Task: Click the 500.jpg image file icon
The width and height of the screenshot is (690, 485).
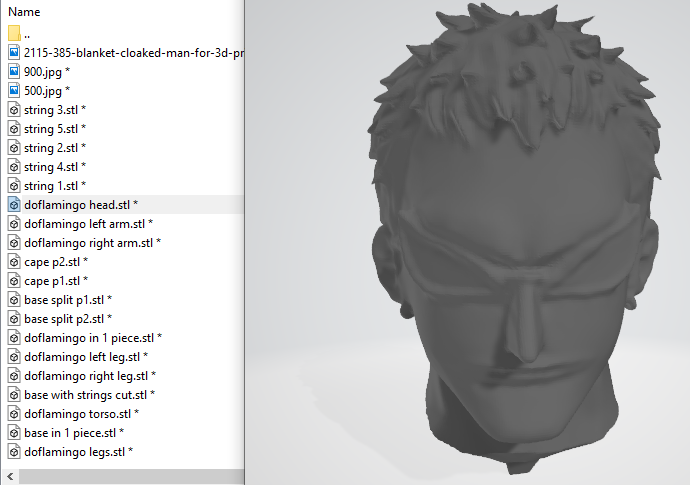Action: pos(14,90)
